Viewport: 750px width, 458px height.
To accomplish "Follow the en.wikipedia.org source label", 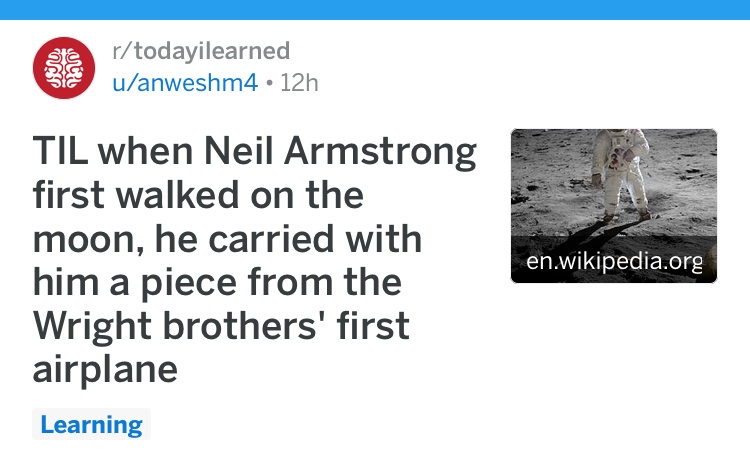I will tap(614, 261).
